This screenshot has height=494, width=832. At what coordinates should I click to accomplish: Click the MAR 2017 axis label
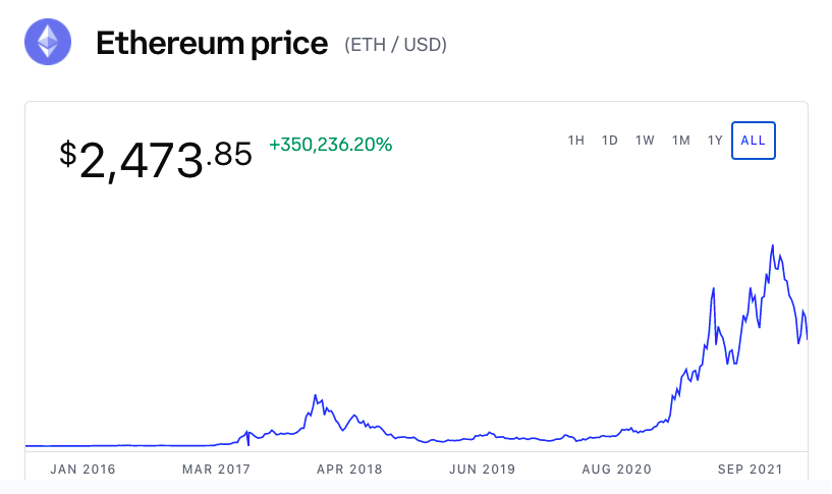(216, 469)
